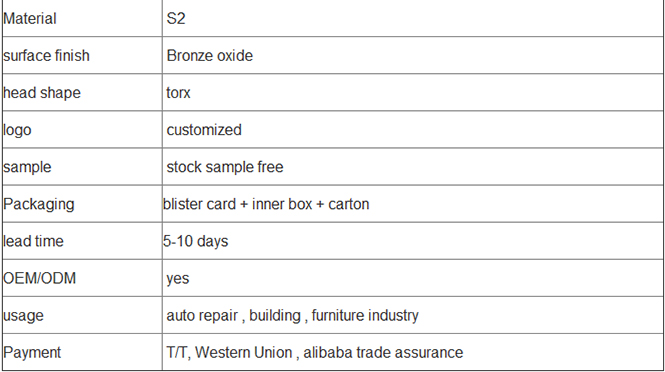Select the customized logo value
The height and width of the screenshot is (372, 665).
204,130
